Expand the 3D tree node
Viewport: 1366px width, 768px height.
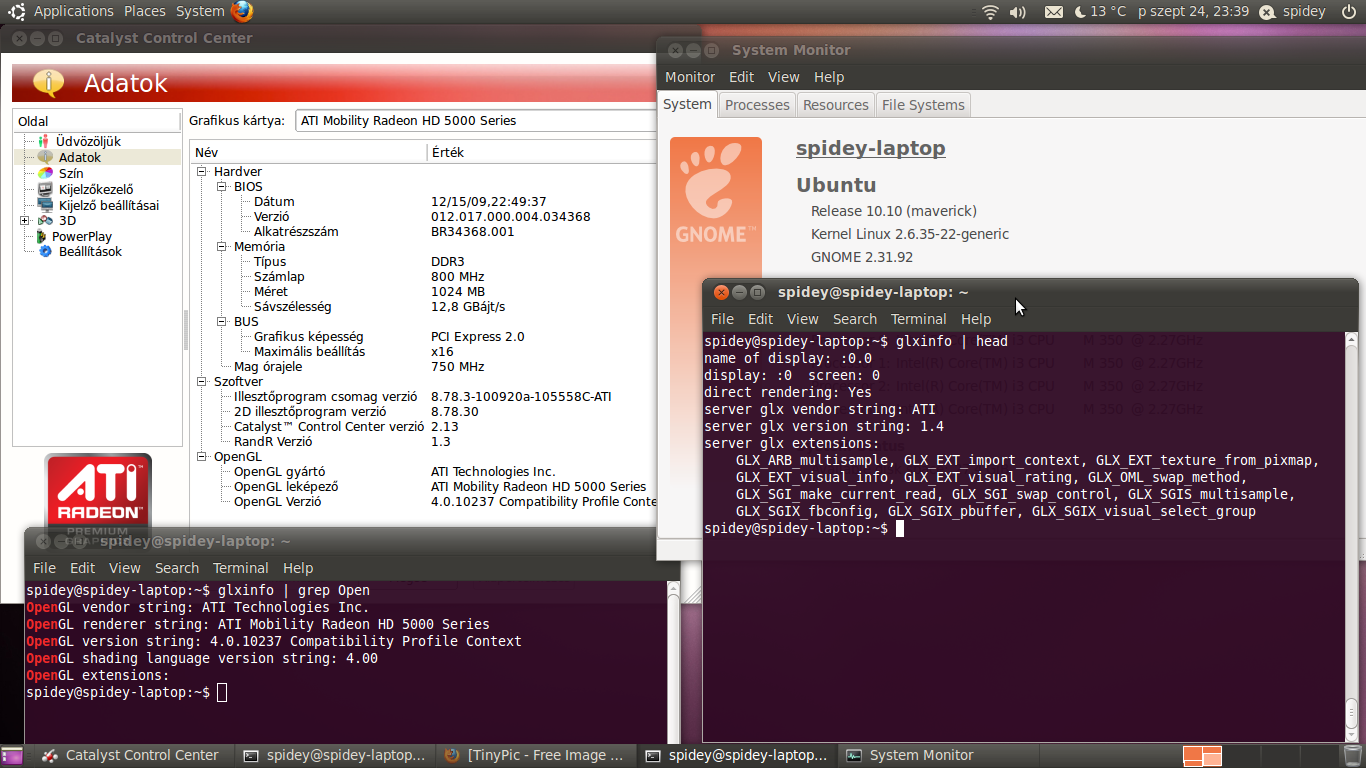pyautogui.click(x=24, y=220)
